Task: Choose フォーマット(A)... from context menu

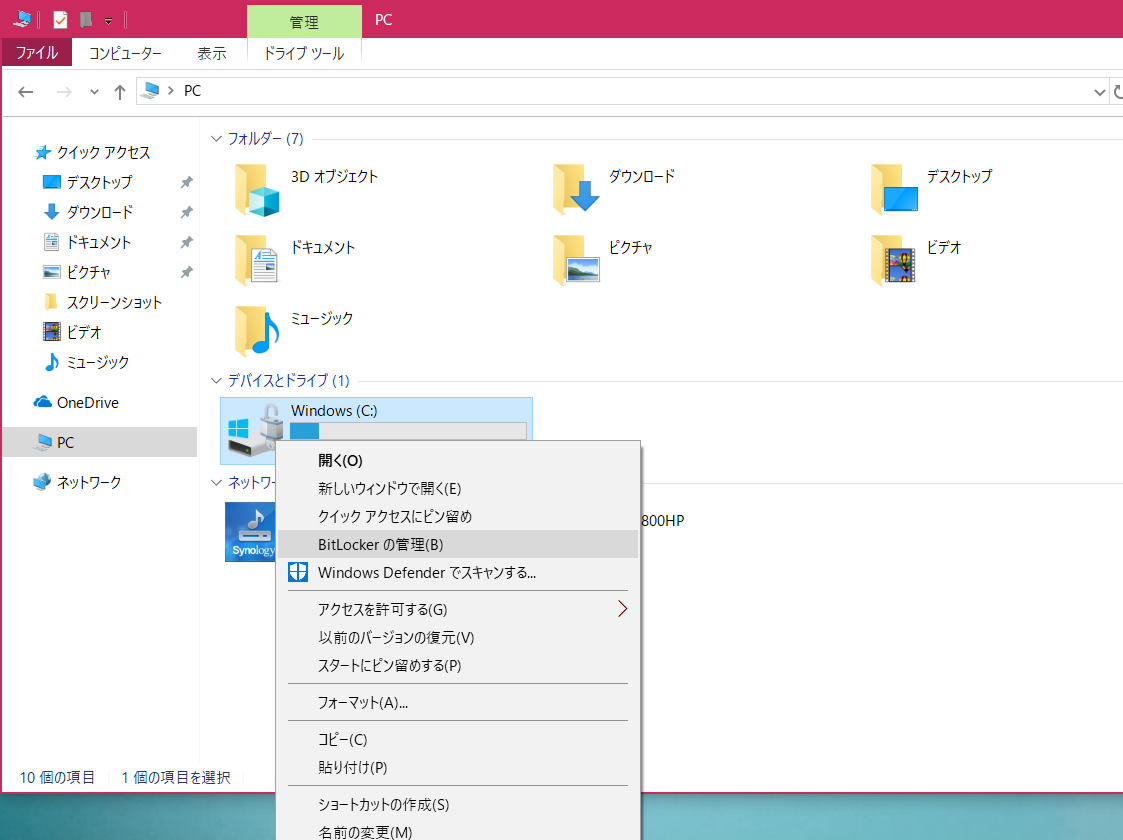Action: 457,703
